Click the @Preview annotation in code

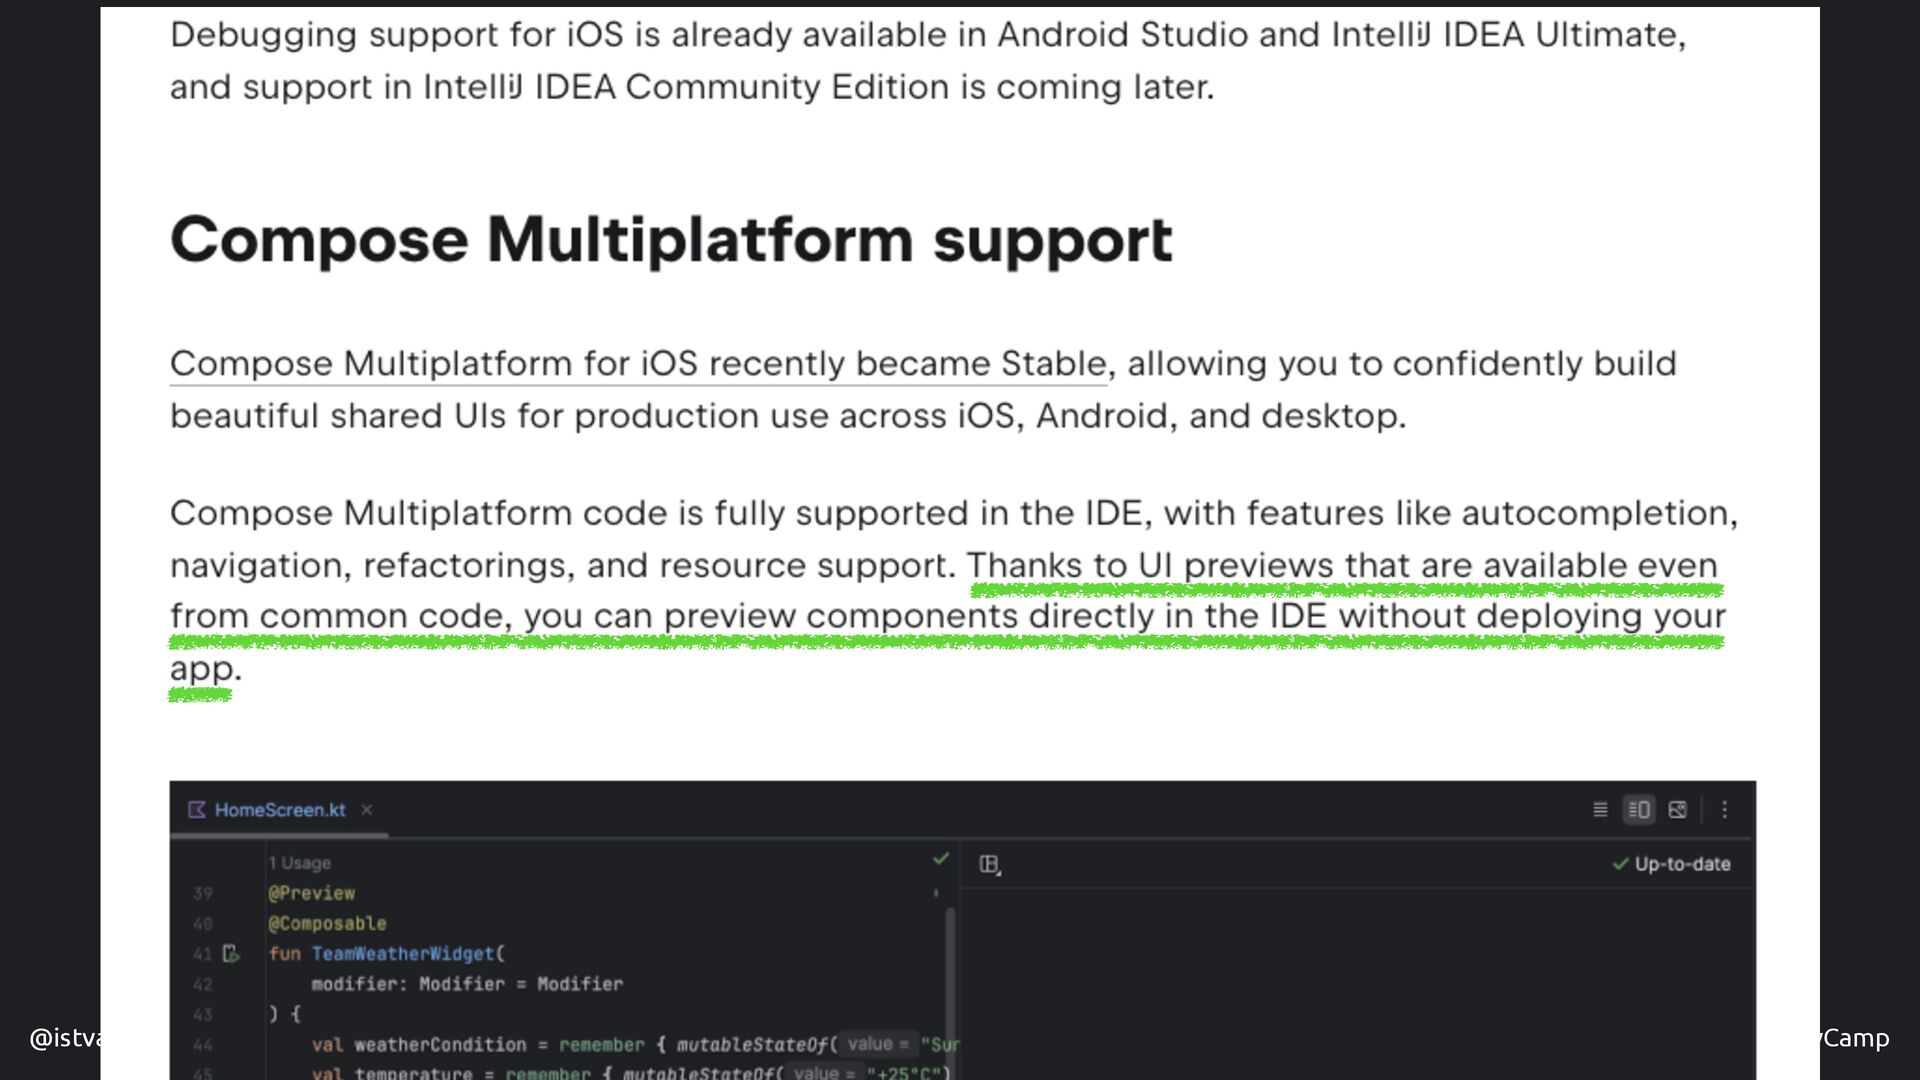[311, 893]
